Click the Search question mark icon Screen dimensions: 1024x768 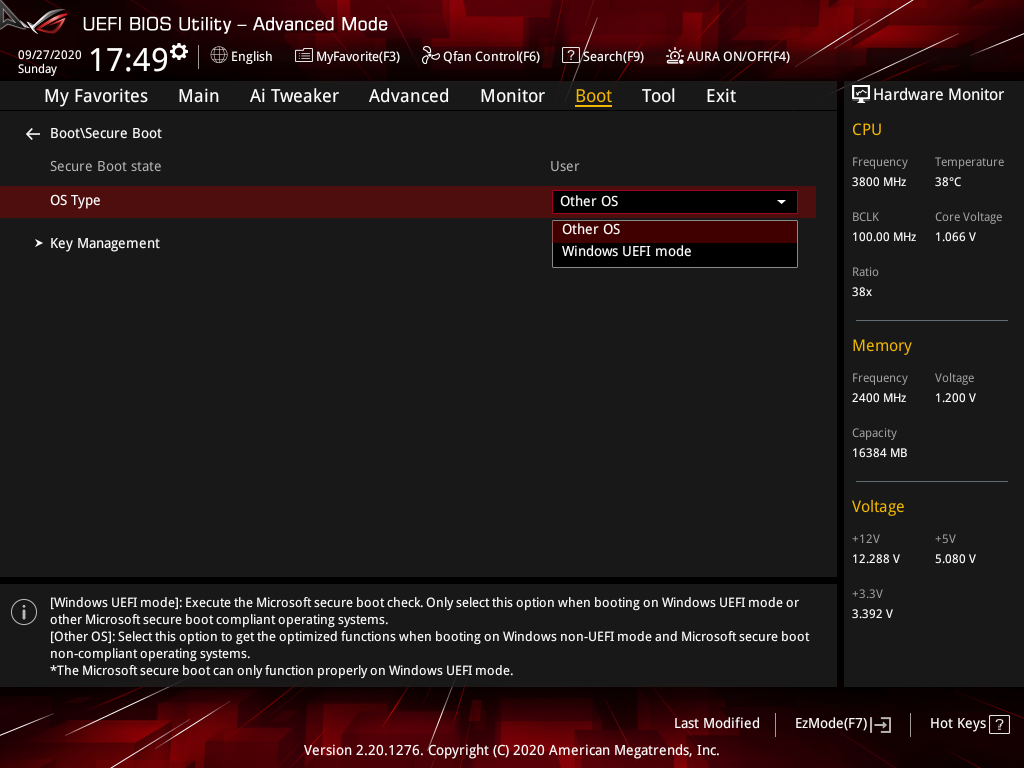(570, 56)
